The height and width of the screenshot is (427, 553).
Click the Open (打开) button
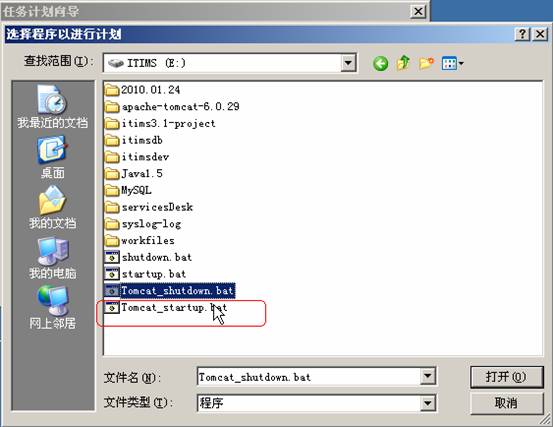pos(506,377)
